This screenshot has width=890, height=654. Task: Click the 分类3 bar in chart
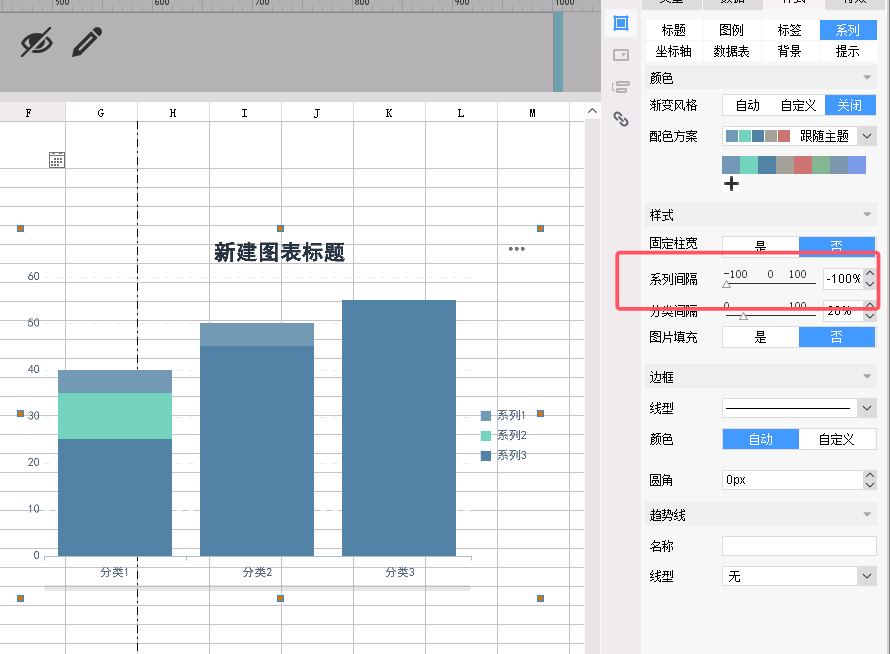point(399,428)
